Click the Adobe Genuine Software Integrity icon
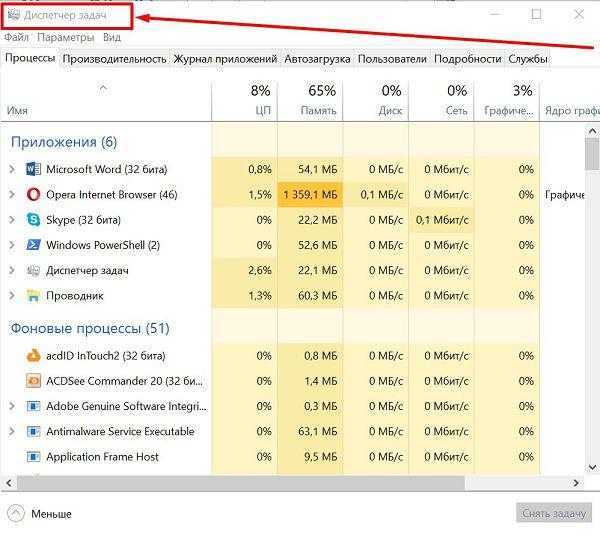600x535 pixels. click(x=33, y=406)
